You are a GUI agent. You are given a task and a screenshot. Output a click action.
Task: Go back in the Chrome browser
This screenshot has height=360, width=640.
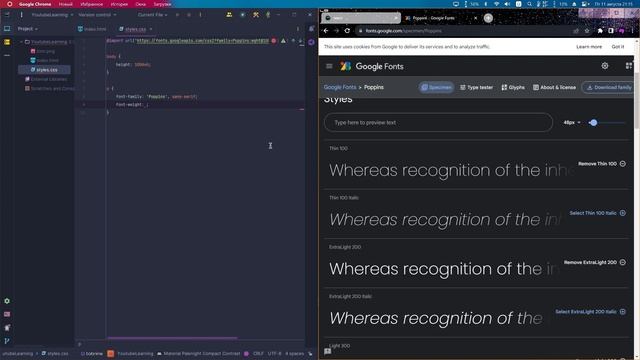(326, 31)
